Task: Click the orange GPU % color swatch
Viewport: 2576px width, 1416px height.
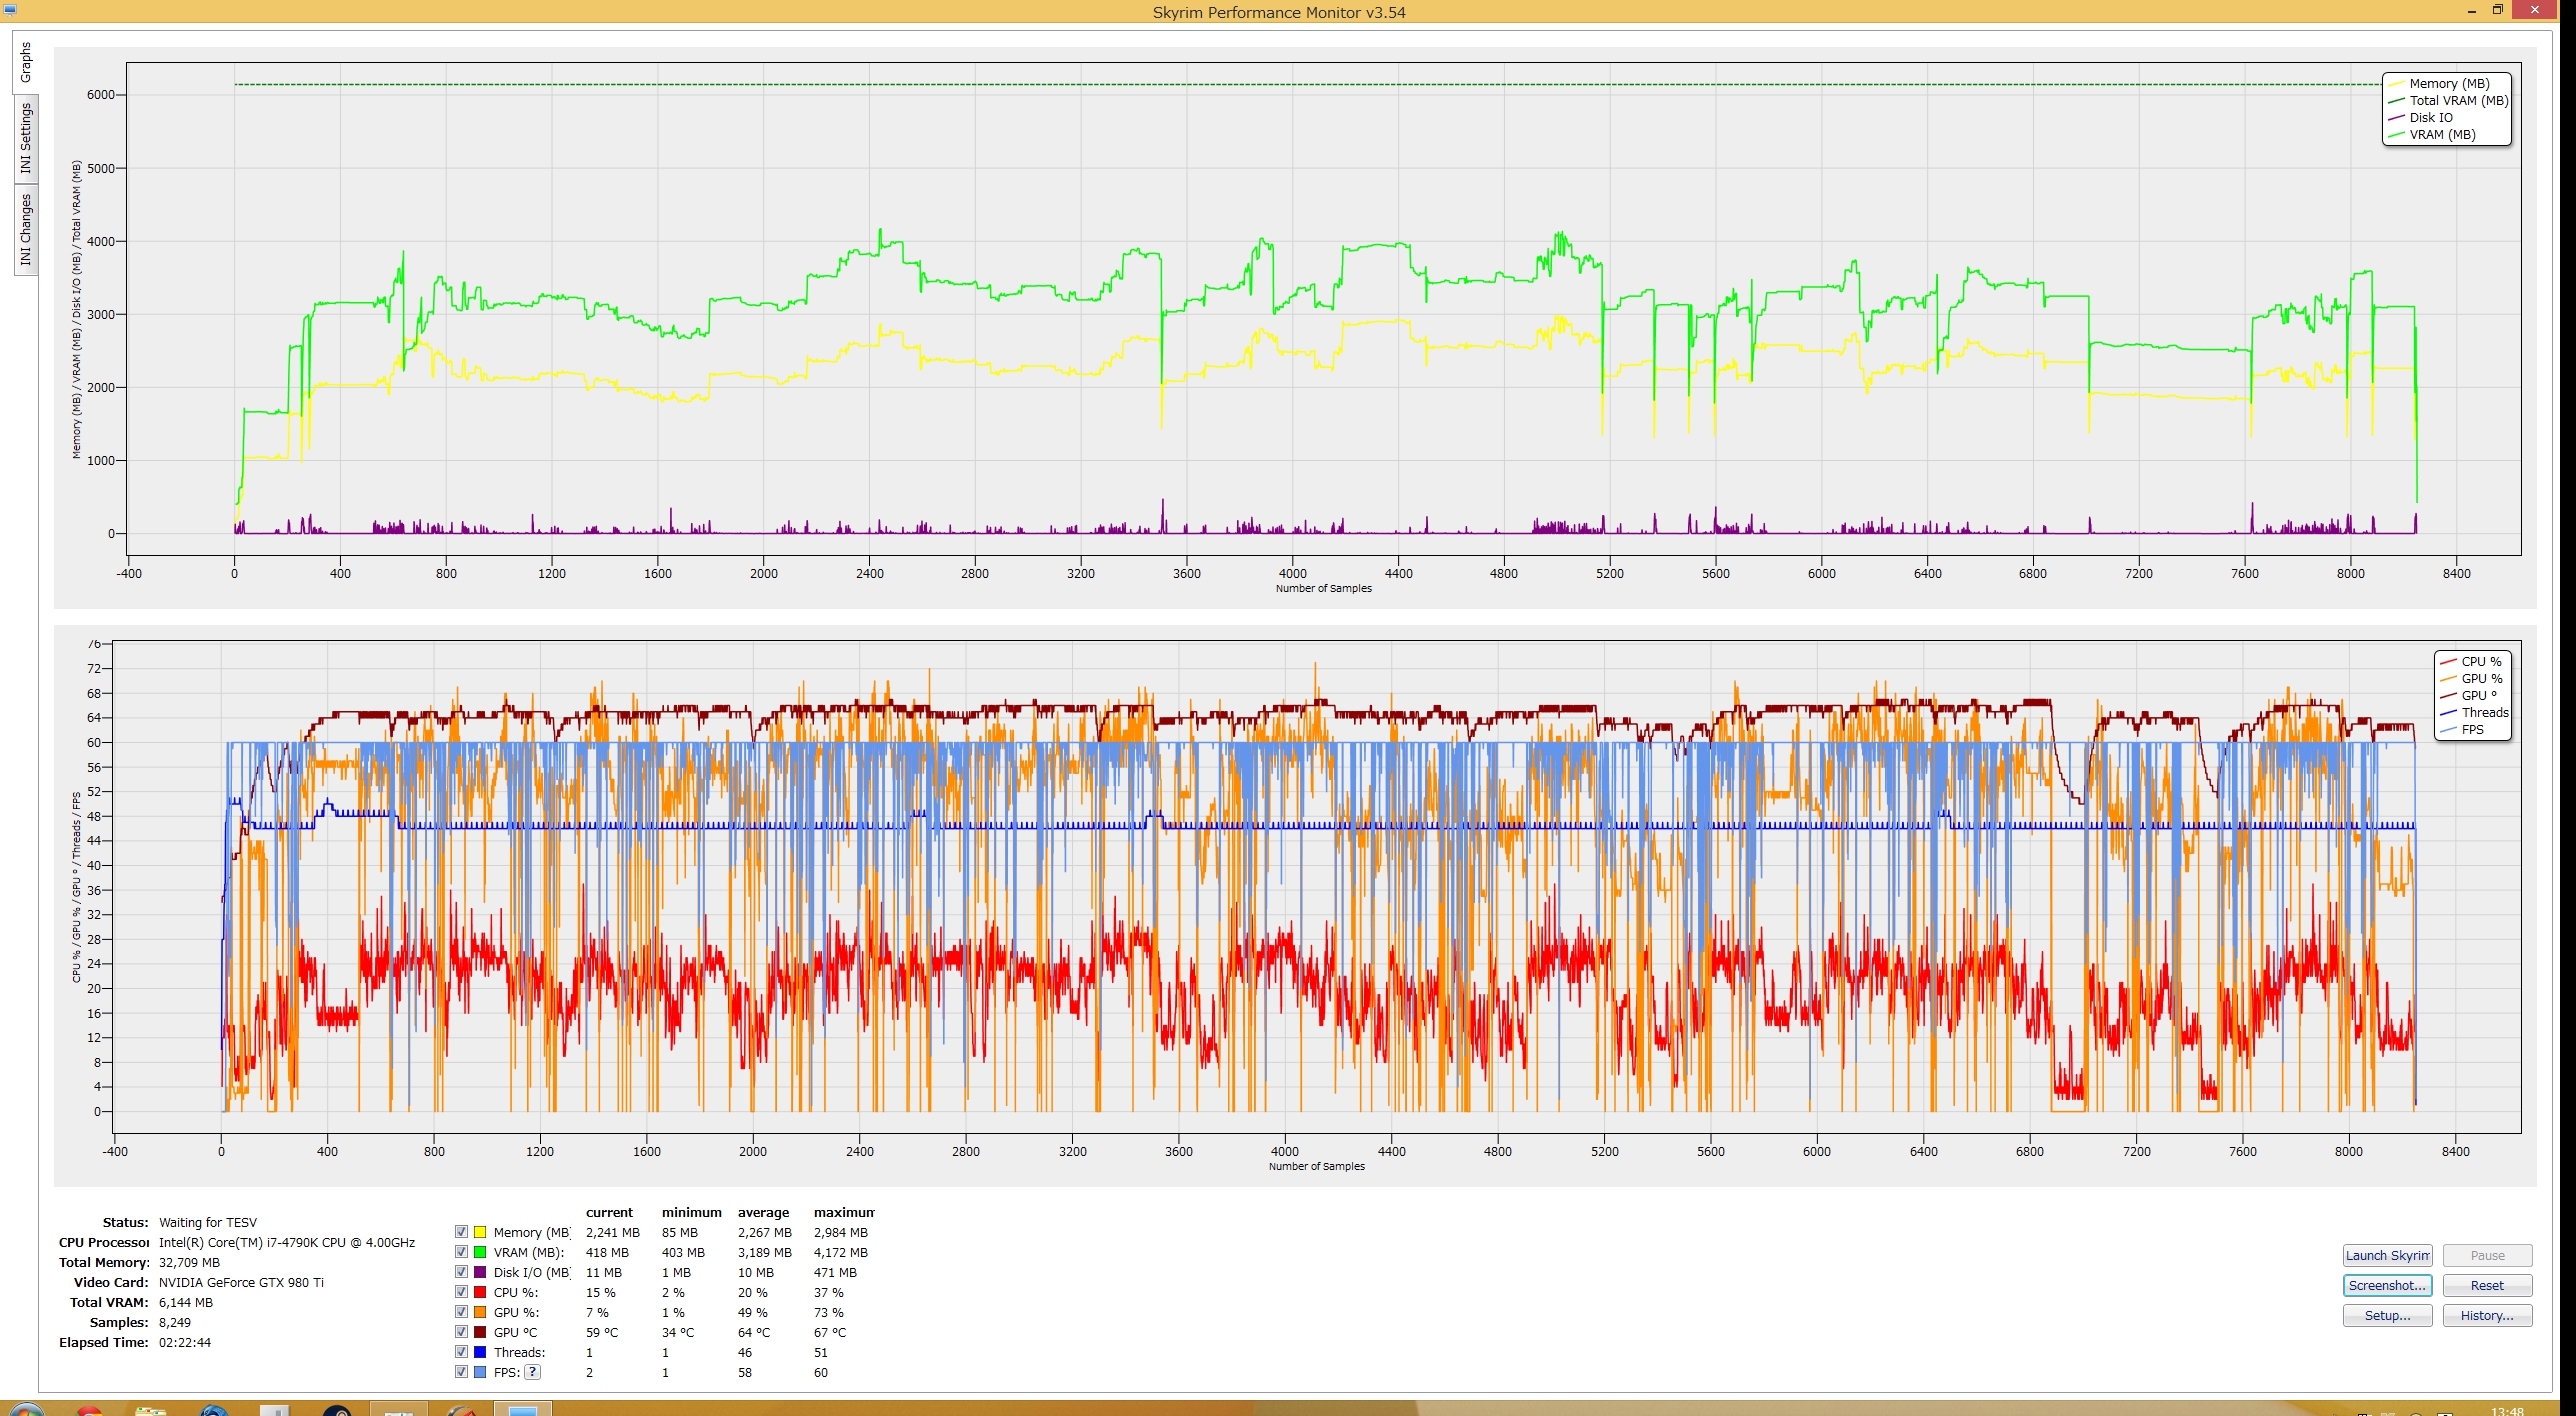Action: (x=480, y=1312)
